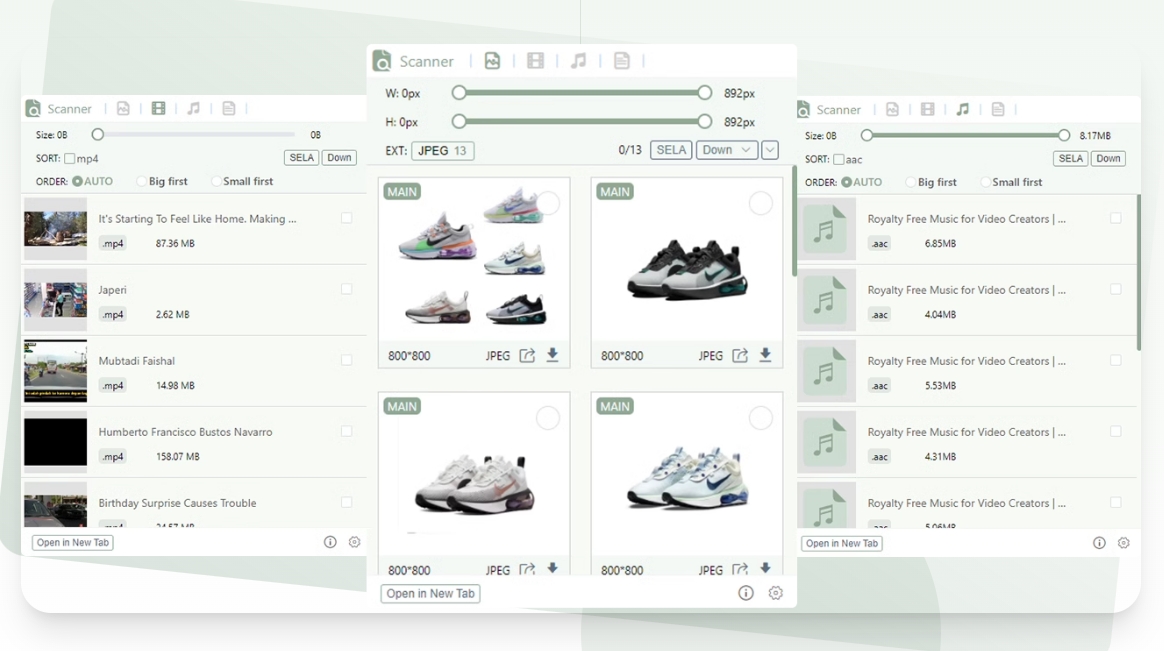Click the 6.85MB audio file music icon
This screenshot has width=1164, height=651.
tap(825, 229)
